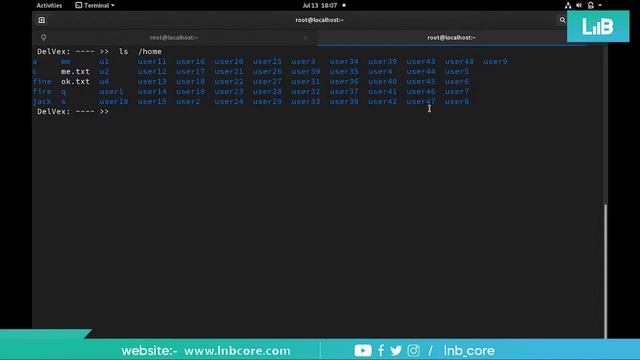Expand the system menu arrow in top bar
This screenshot has height=360, width=640.
coord(600,5)
